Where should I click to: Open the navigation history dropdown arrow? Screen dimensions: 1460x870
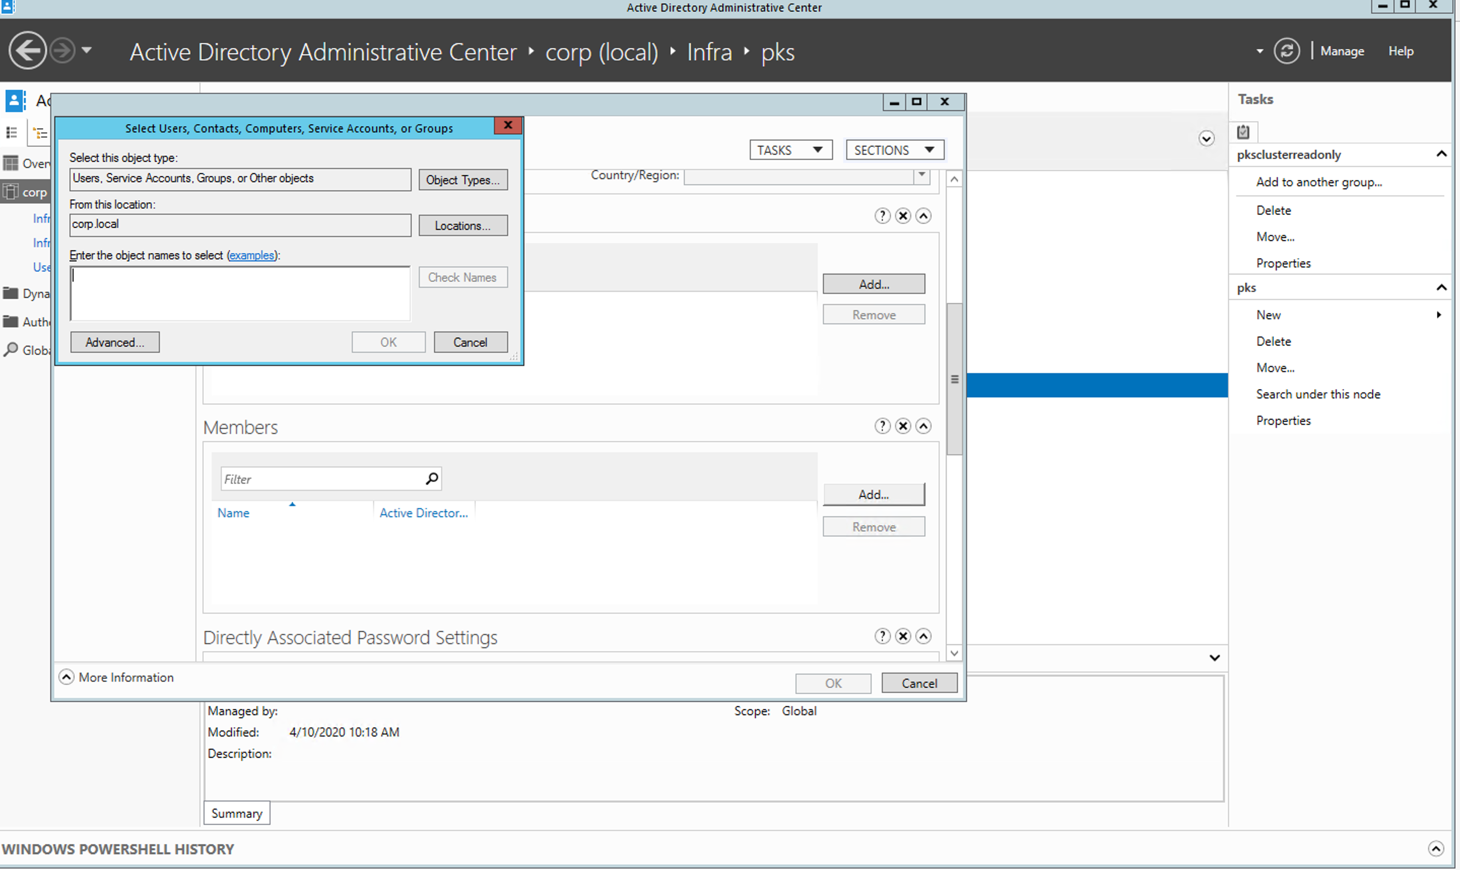coord(87,50)
